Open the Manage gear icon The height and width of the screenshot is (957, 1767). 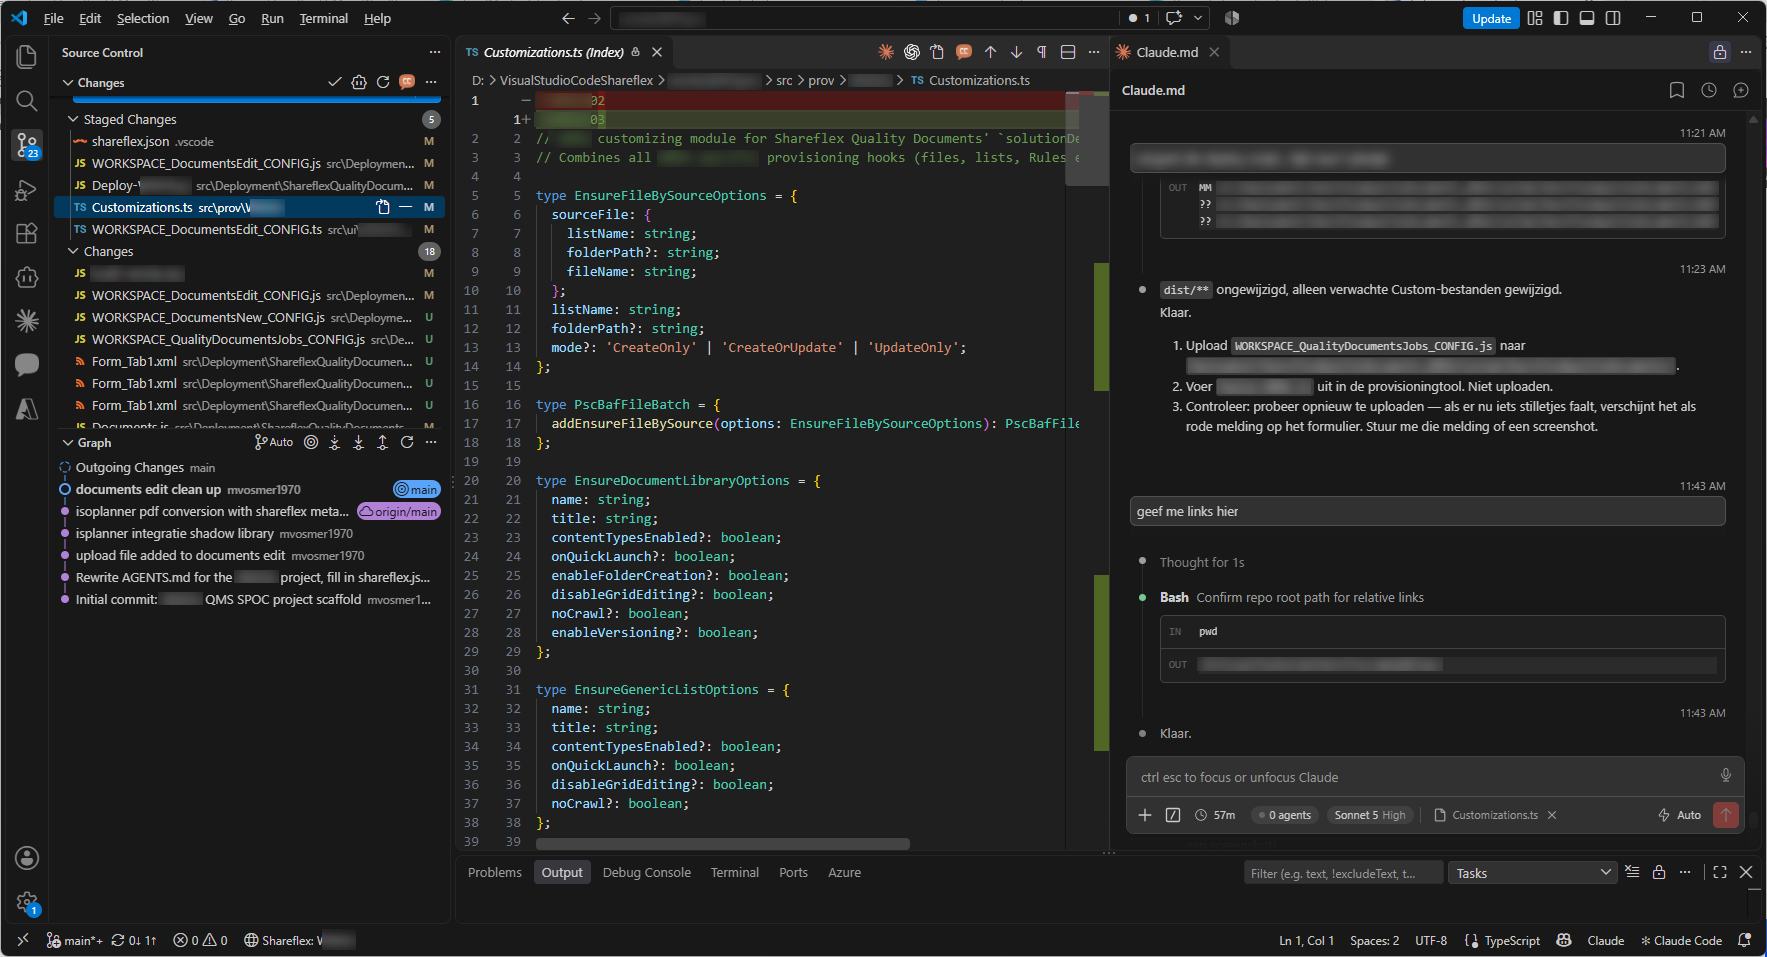tap(27, 903)
